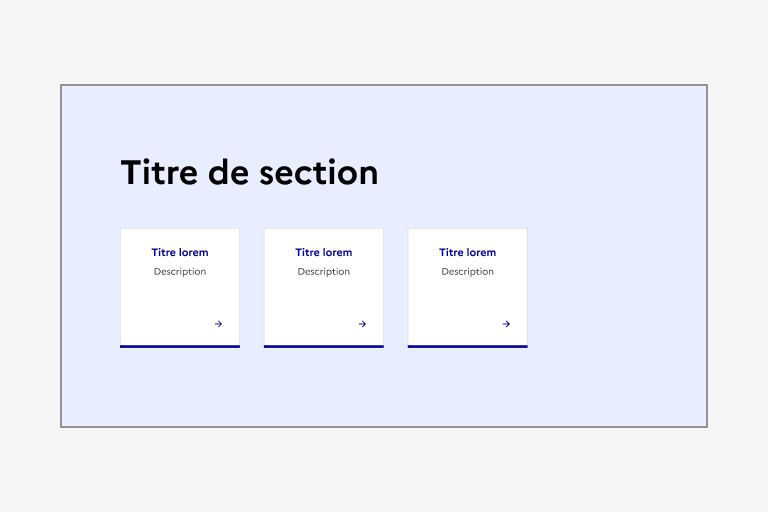The image size is (768, 512).
Task: Click blank white area left of third card's arrow
Action: pos(453,322)
